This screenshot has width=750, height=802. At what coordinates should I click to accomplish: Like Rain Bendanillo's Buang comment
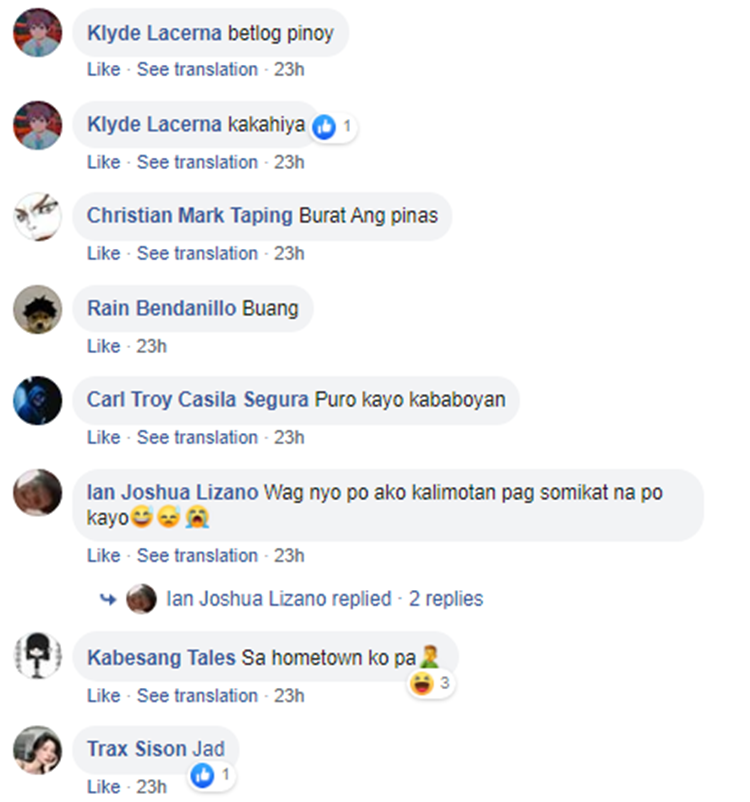(103, 346)
